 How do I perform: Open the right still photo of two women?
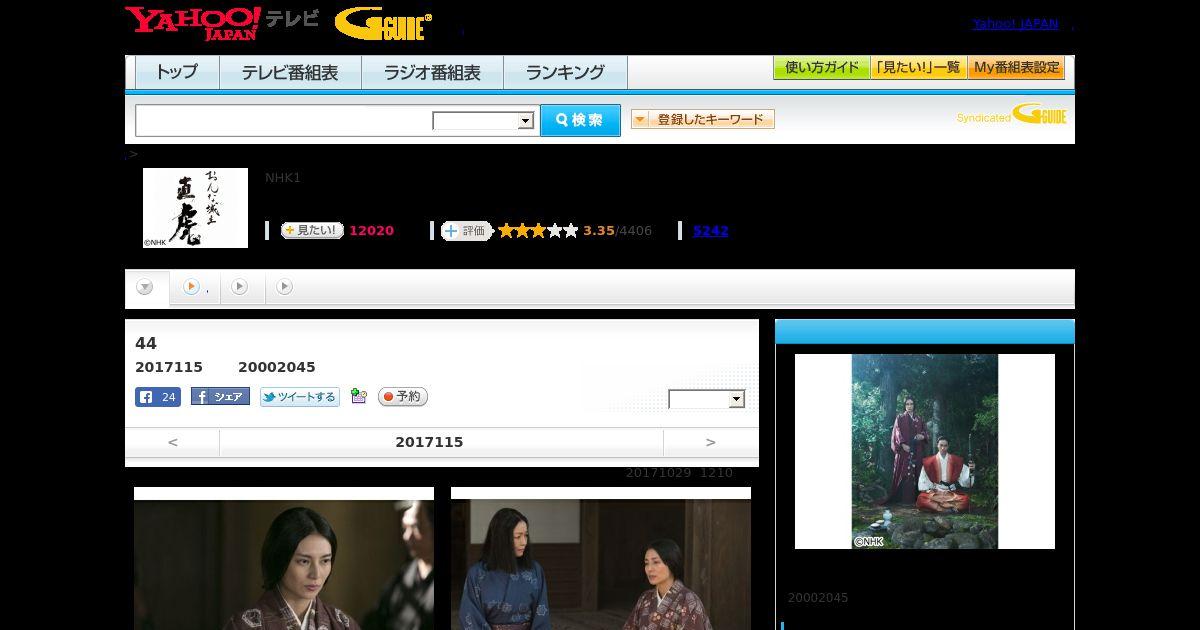pyautogui.click(x=601, y=559)
